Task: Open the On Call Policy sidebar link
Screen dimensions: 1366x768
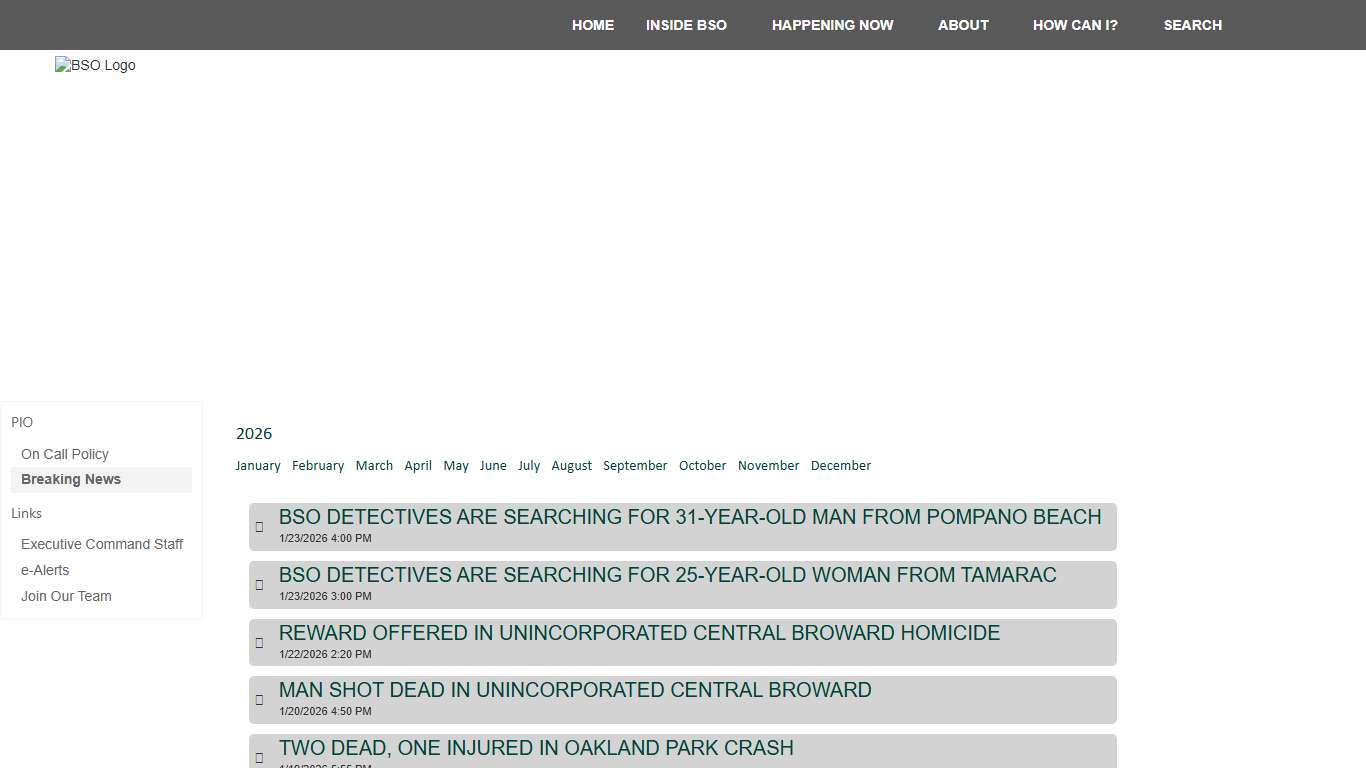Action: (65, 454)
